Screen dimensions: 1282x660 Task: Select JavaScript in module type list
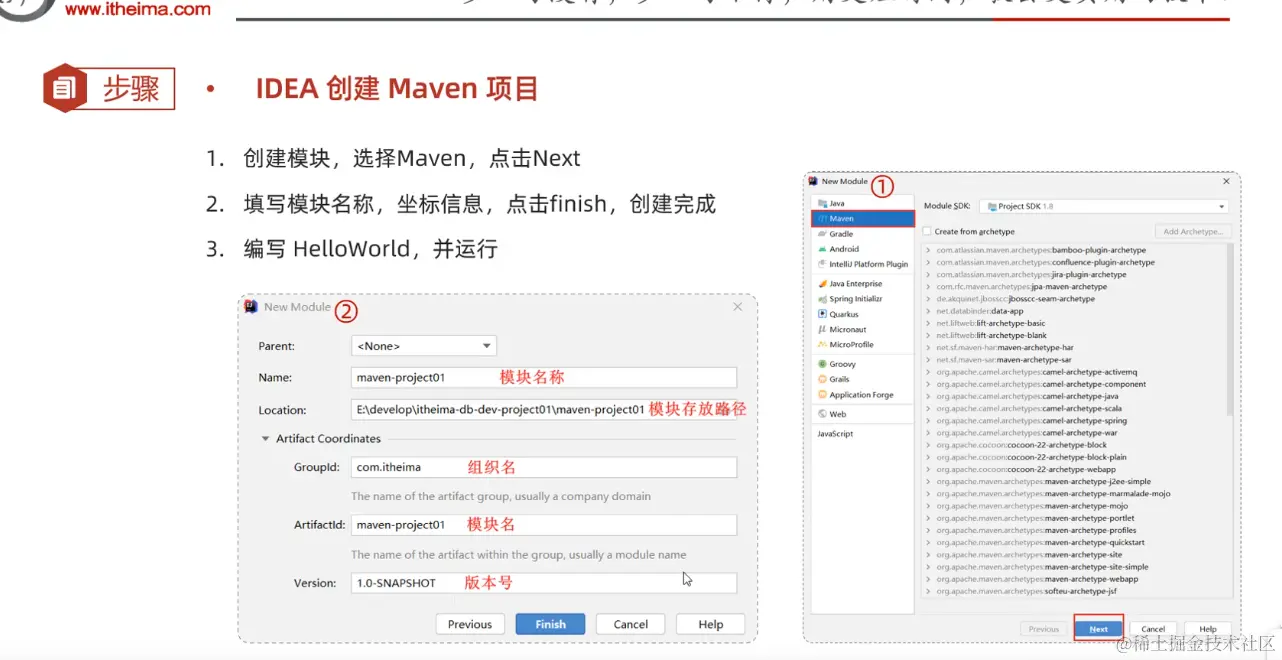pyautogui.click(x=835, y=434)
